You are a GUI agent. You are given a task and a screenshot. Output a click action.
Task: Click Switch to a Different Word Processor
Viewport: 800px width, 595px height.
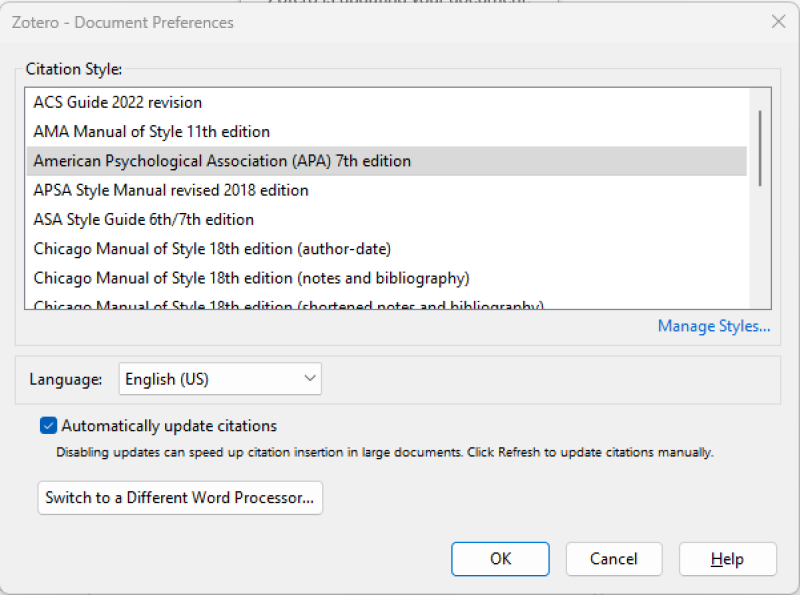[x=179, y=497]
